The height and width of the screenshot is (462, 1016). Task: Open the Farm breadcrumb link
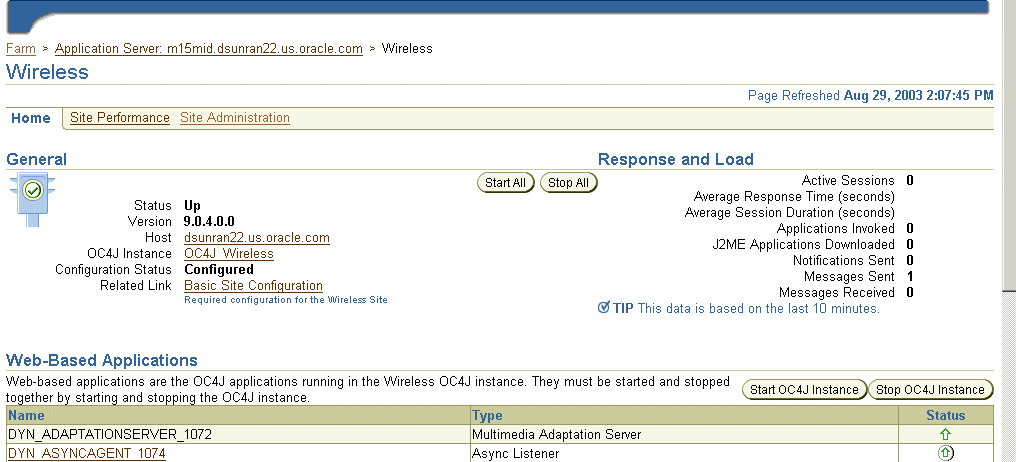point(21,49)
